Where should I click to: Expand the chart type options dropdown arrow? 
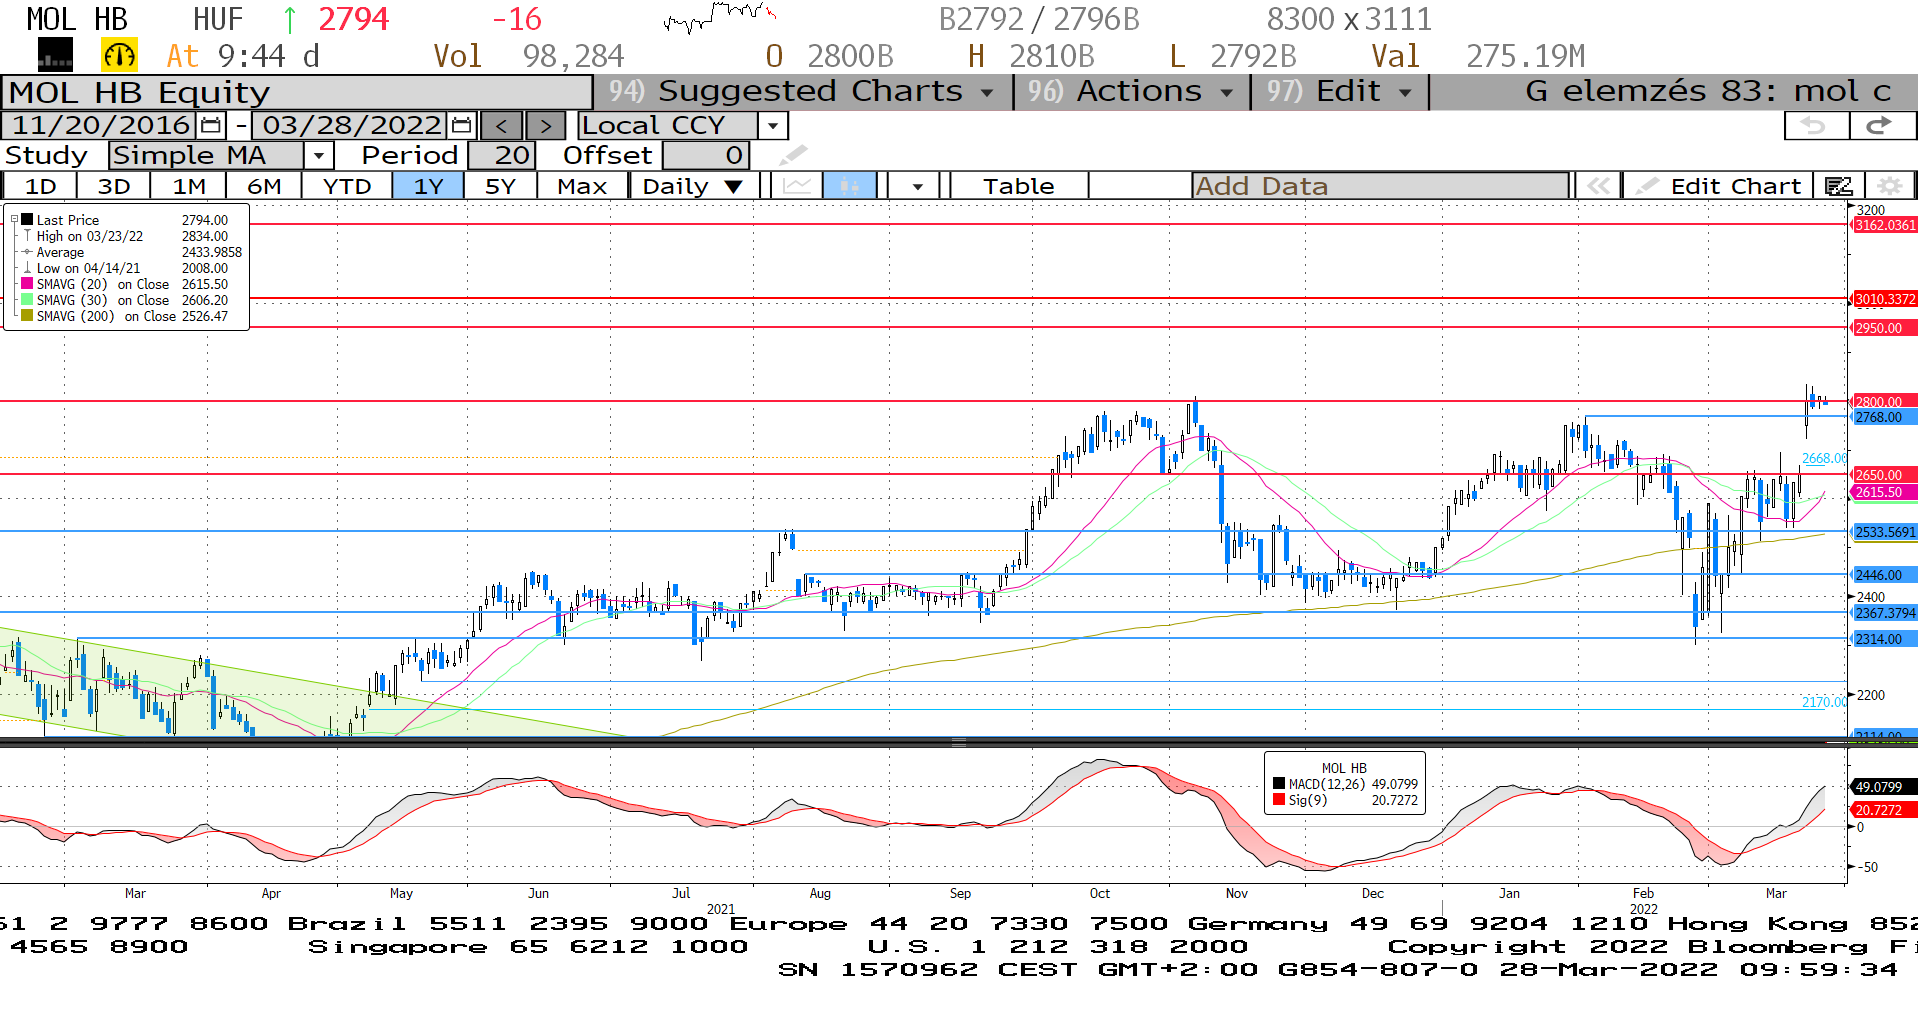(917, 186)
